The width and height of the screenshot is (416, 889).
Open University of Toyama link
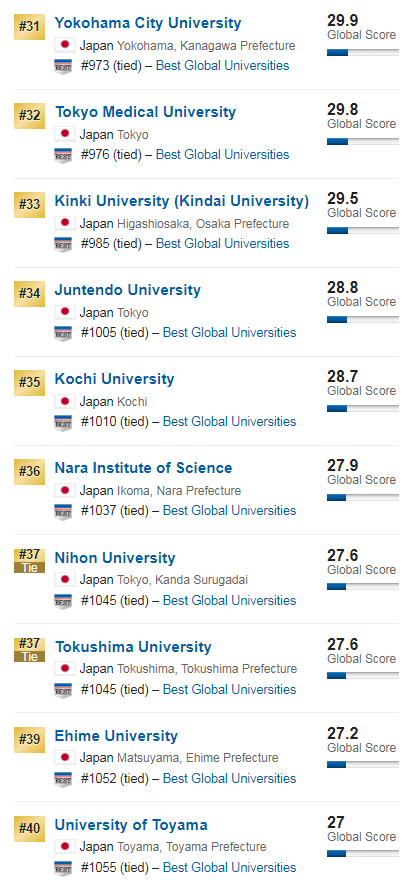(x=131, y=825)
